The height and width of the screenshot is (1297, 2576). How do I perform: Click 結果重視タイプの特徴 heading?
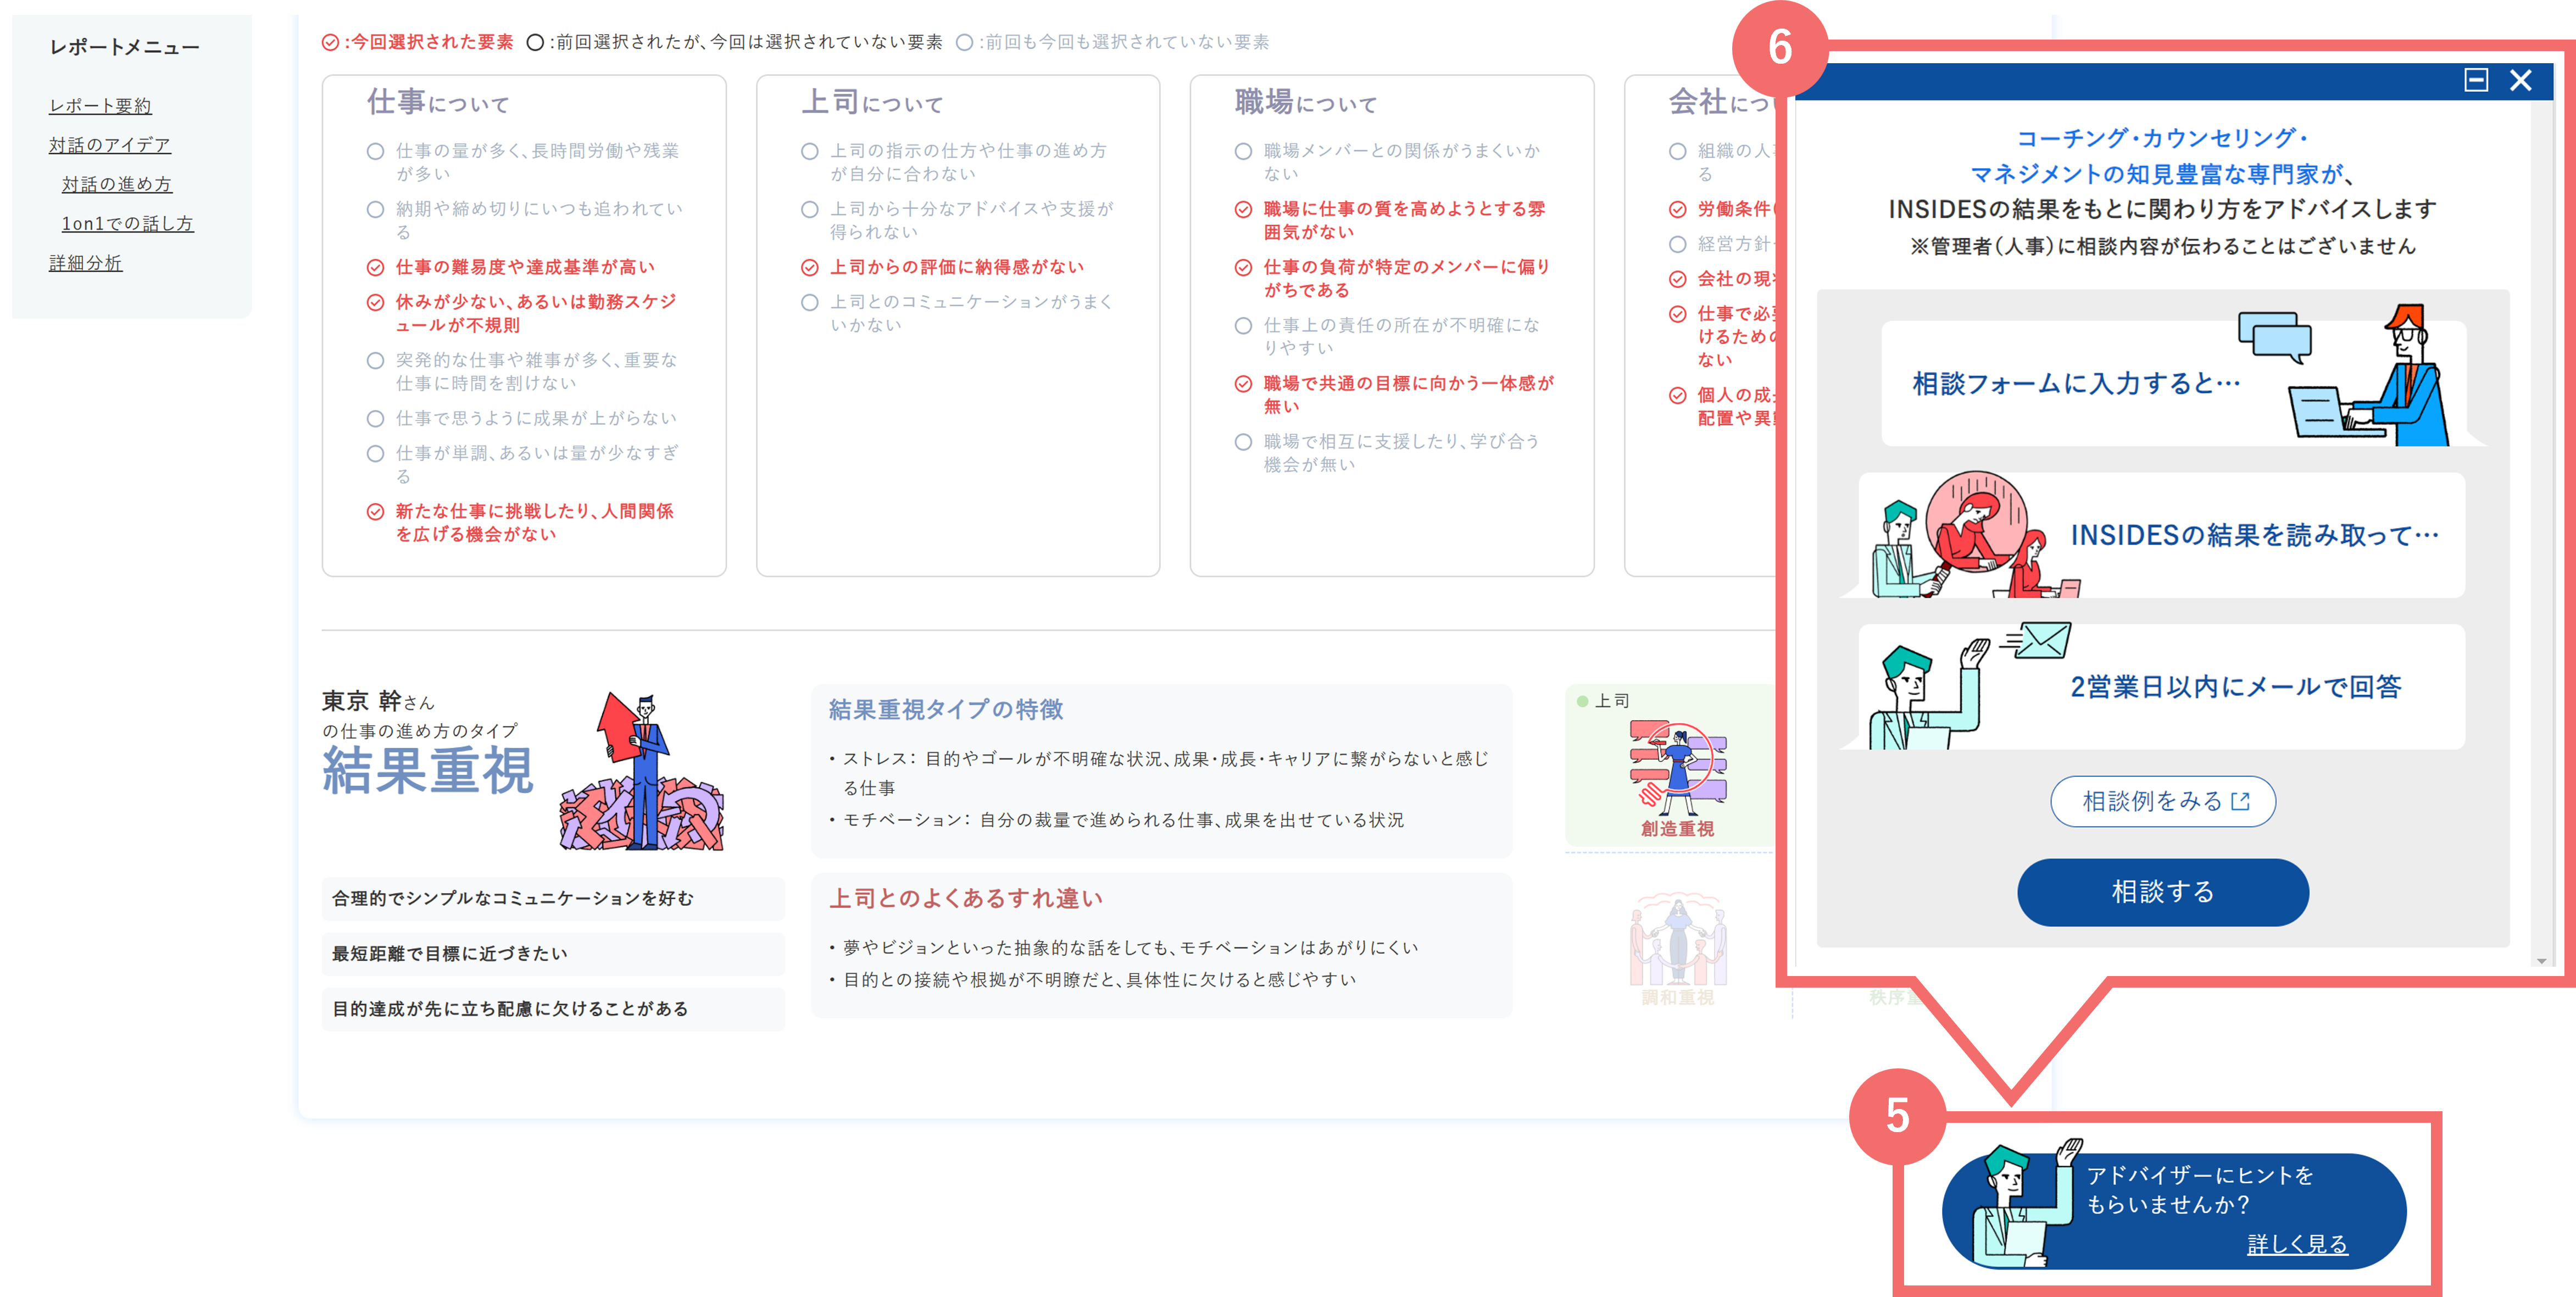point(945,709)
